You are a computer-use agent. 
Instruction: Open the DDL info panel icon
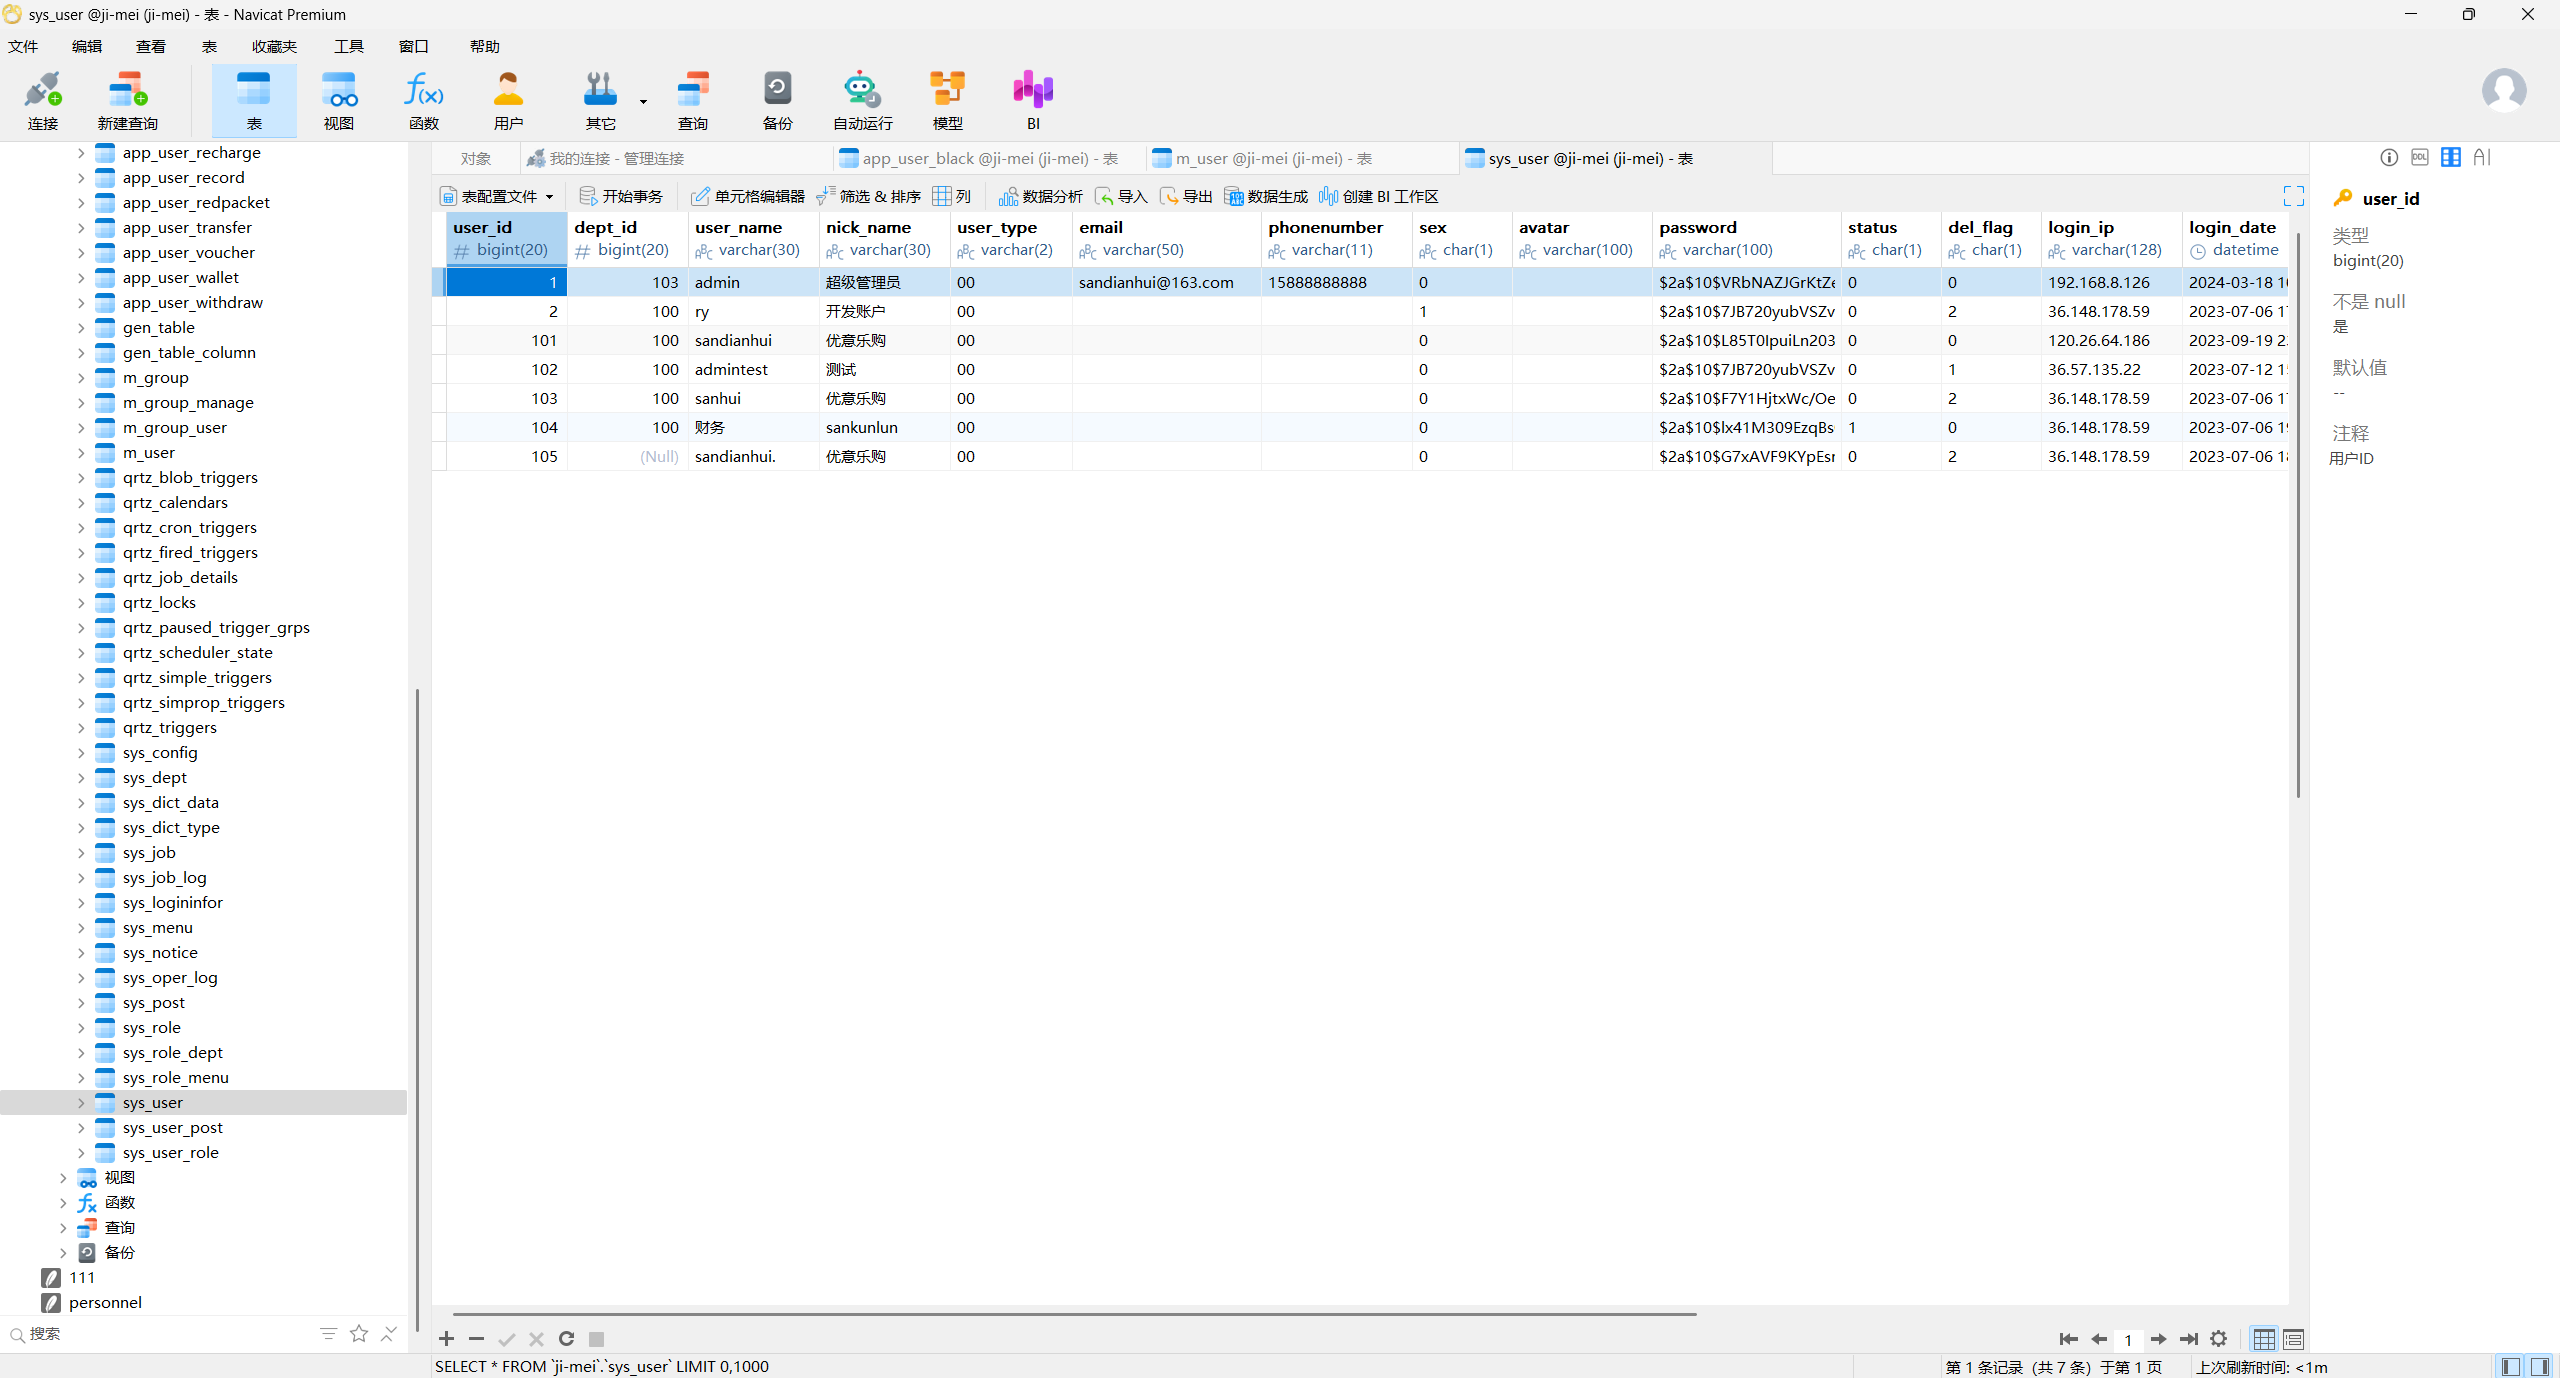[x=2419, y=157]
